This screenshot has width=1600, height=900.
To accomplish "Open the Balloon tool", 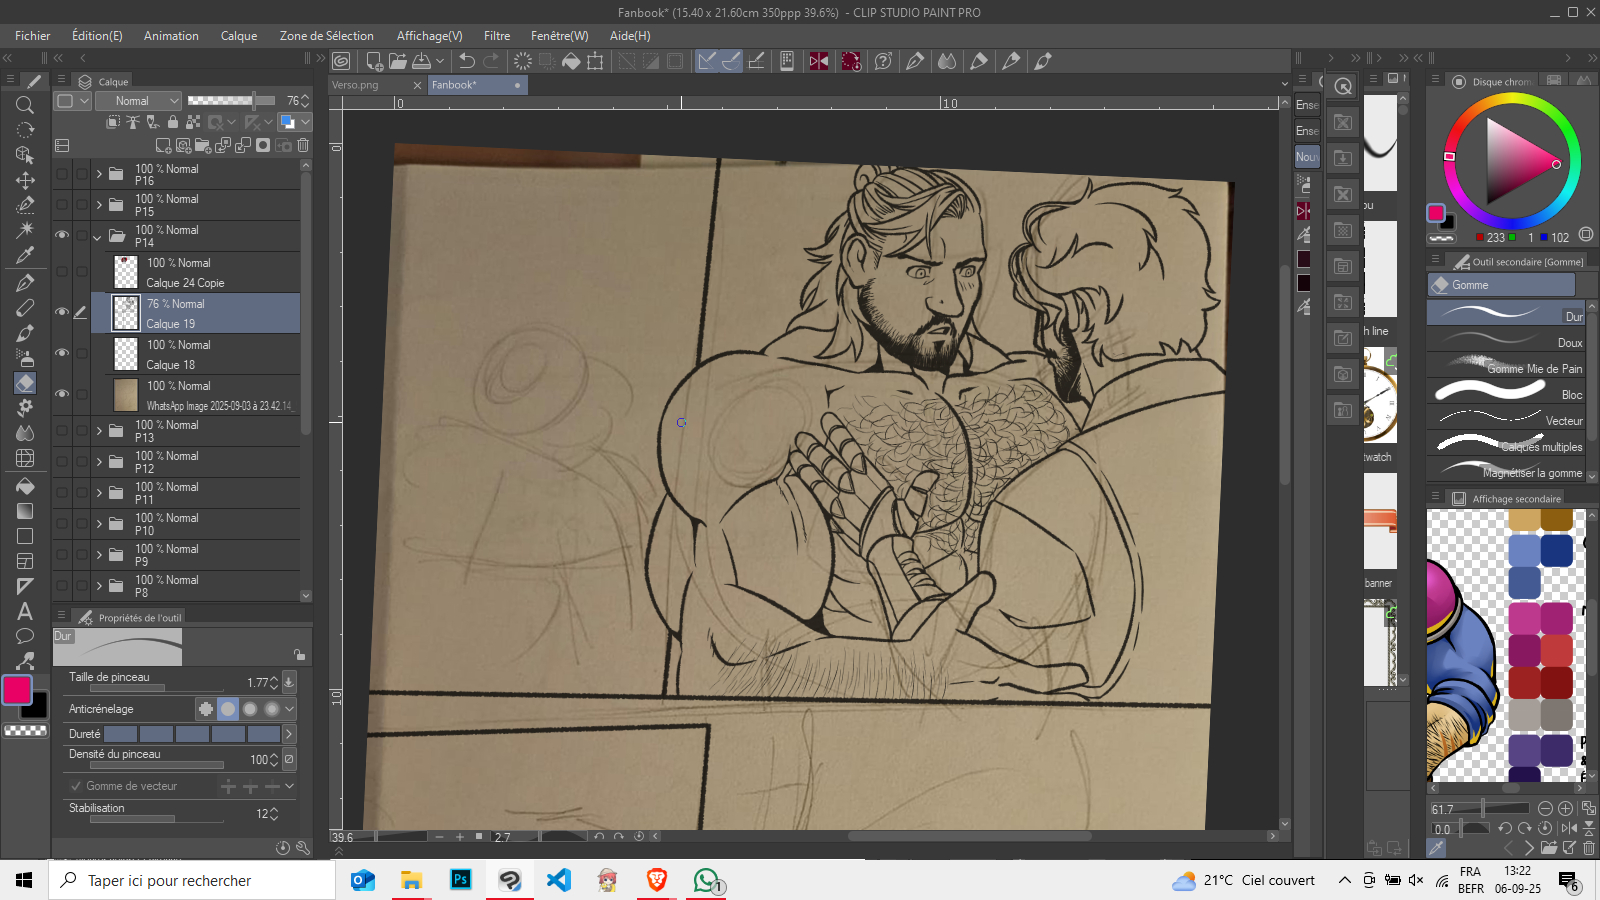I will [25, 636].
